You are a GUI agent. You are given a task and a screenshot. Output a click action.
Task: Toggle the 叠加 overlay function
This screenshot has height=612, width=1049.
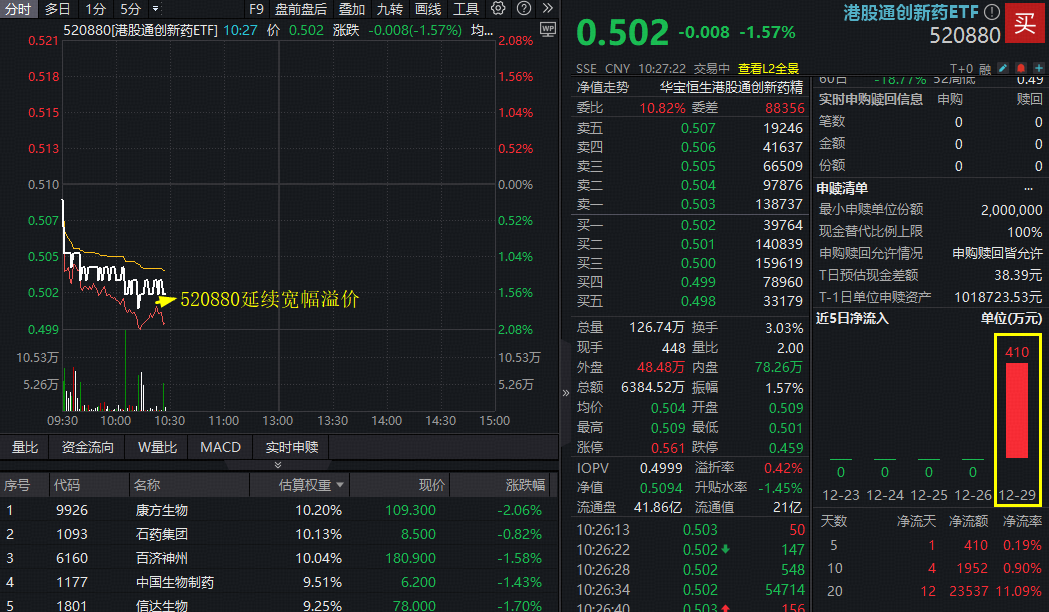pos(352,8)
